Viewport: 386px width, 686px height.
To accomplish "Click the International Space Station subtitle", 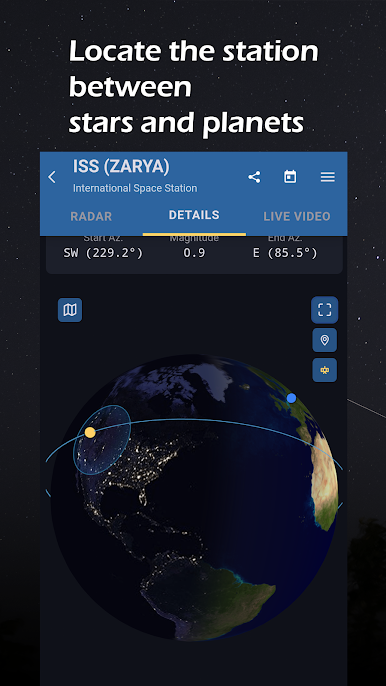I will point(135,188).
